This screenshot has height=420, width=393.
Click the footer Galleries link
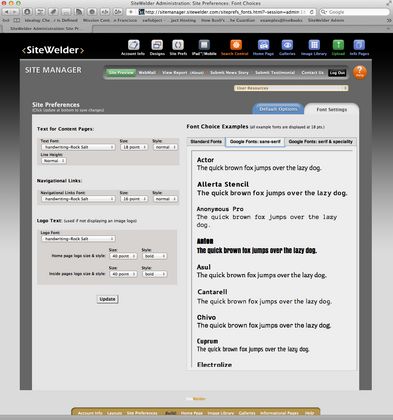point(247,413)
